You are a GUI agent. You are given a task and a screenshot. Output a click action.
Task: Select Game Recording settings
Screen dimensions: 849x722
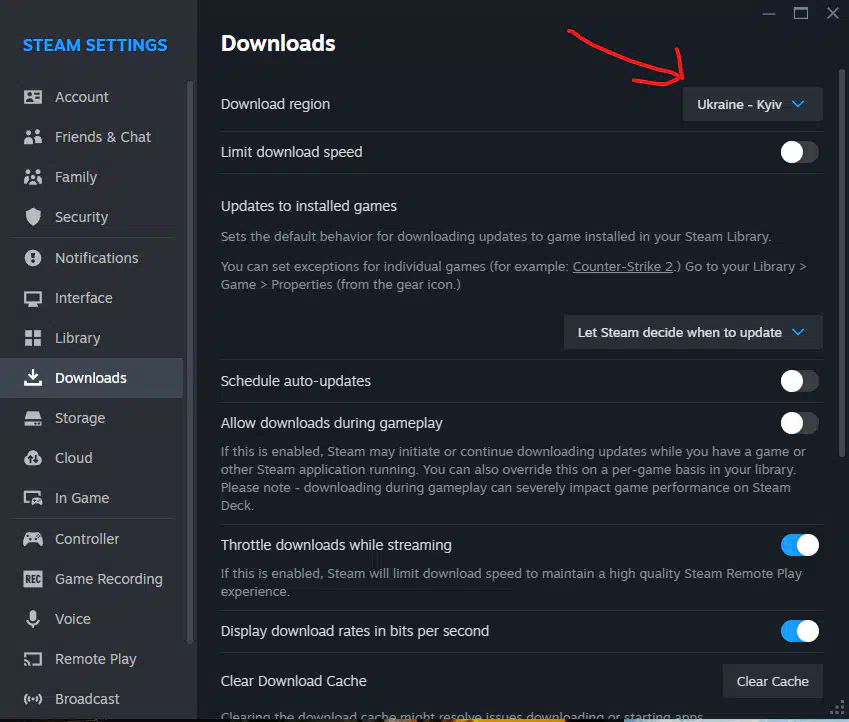tap(92, 579)
